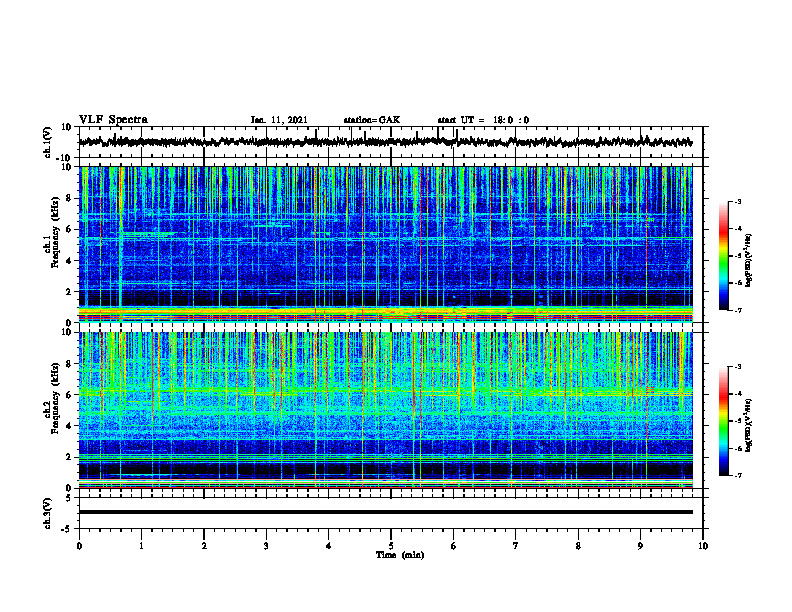This screenshot has height=612, width=792.
Task: Click time axis tick label "7"
Action: pos(516,546)
